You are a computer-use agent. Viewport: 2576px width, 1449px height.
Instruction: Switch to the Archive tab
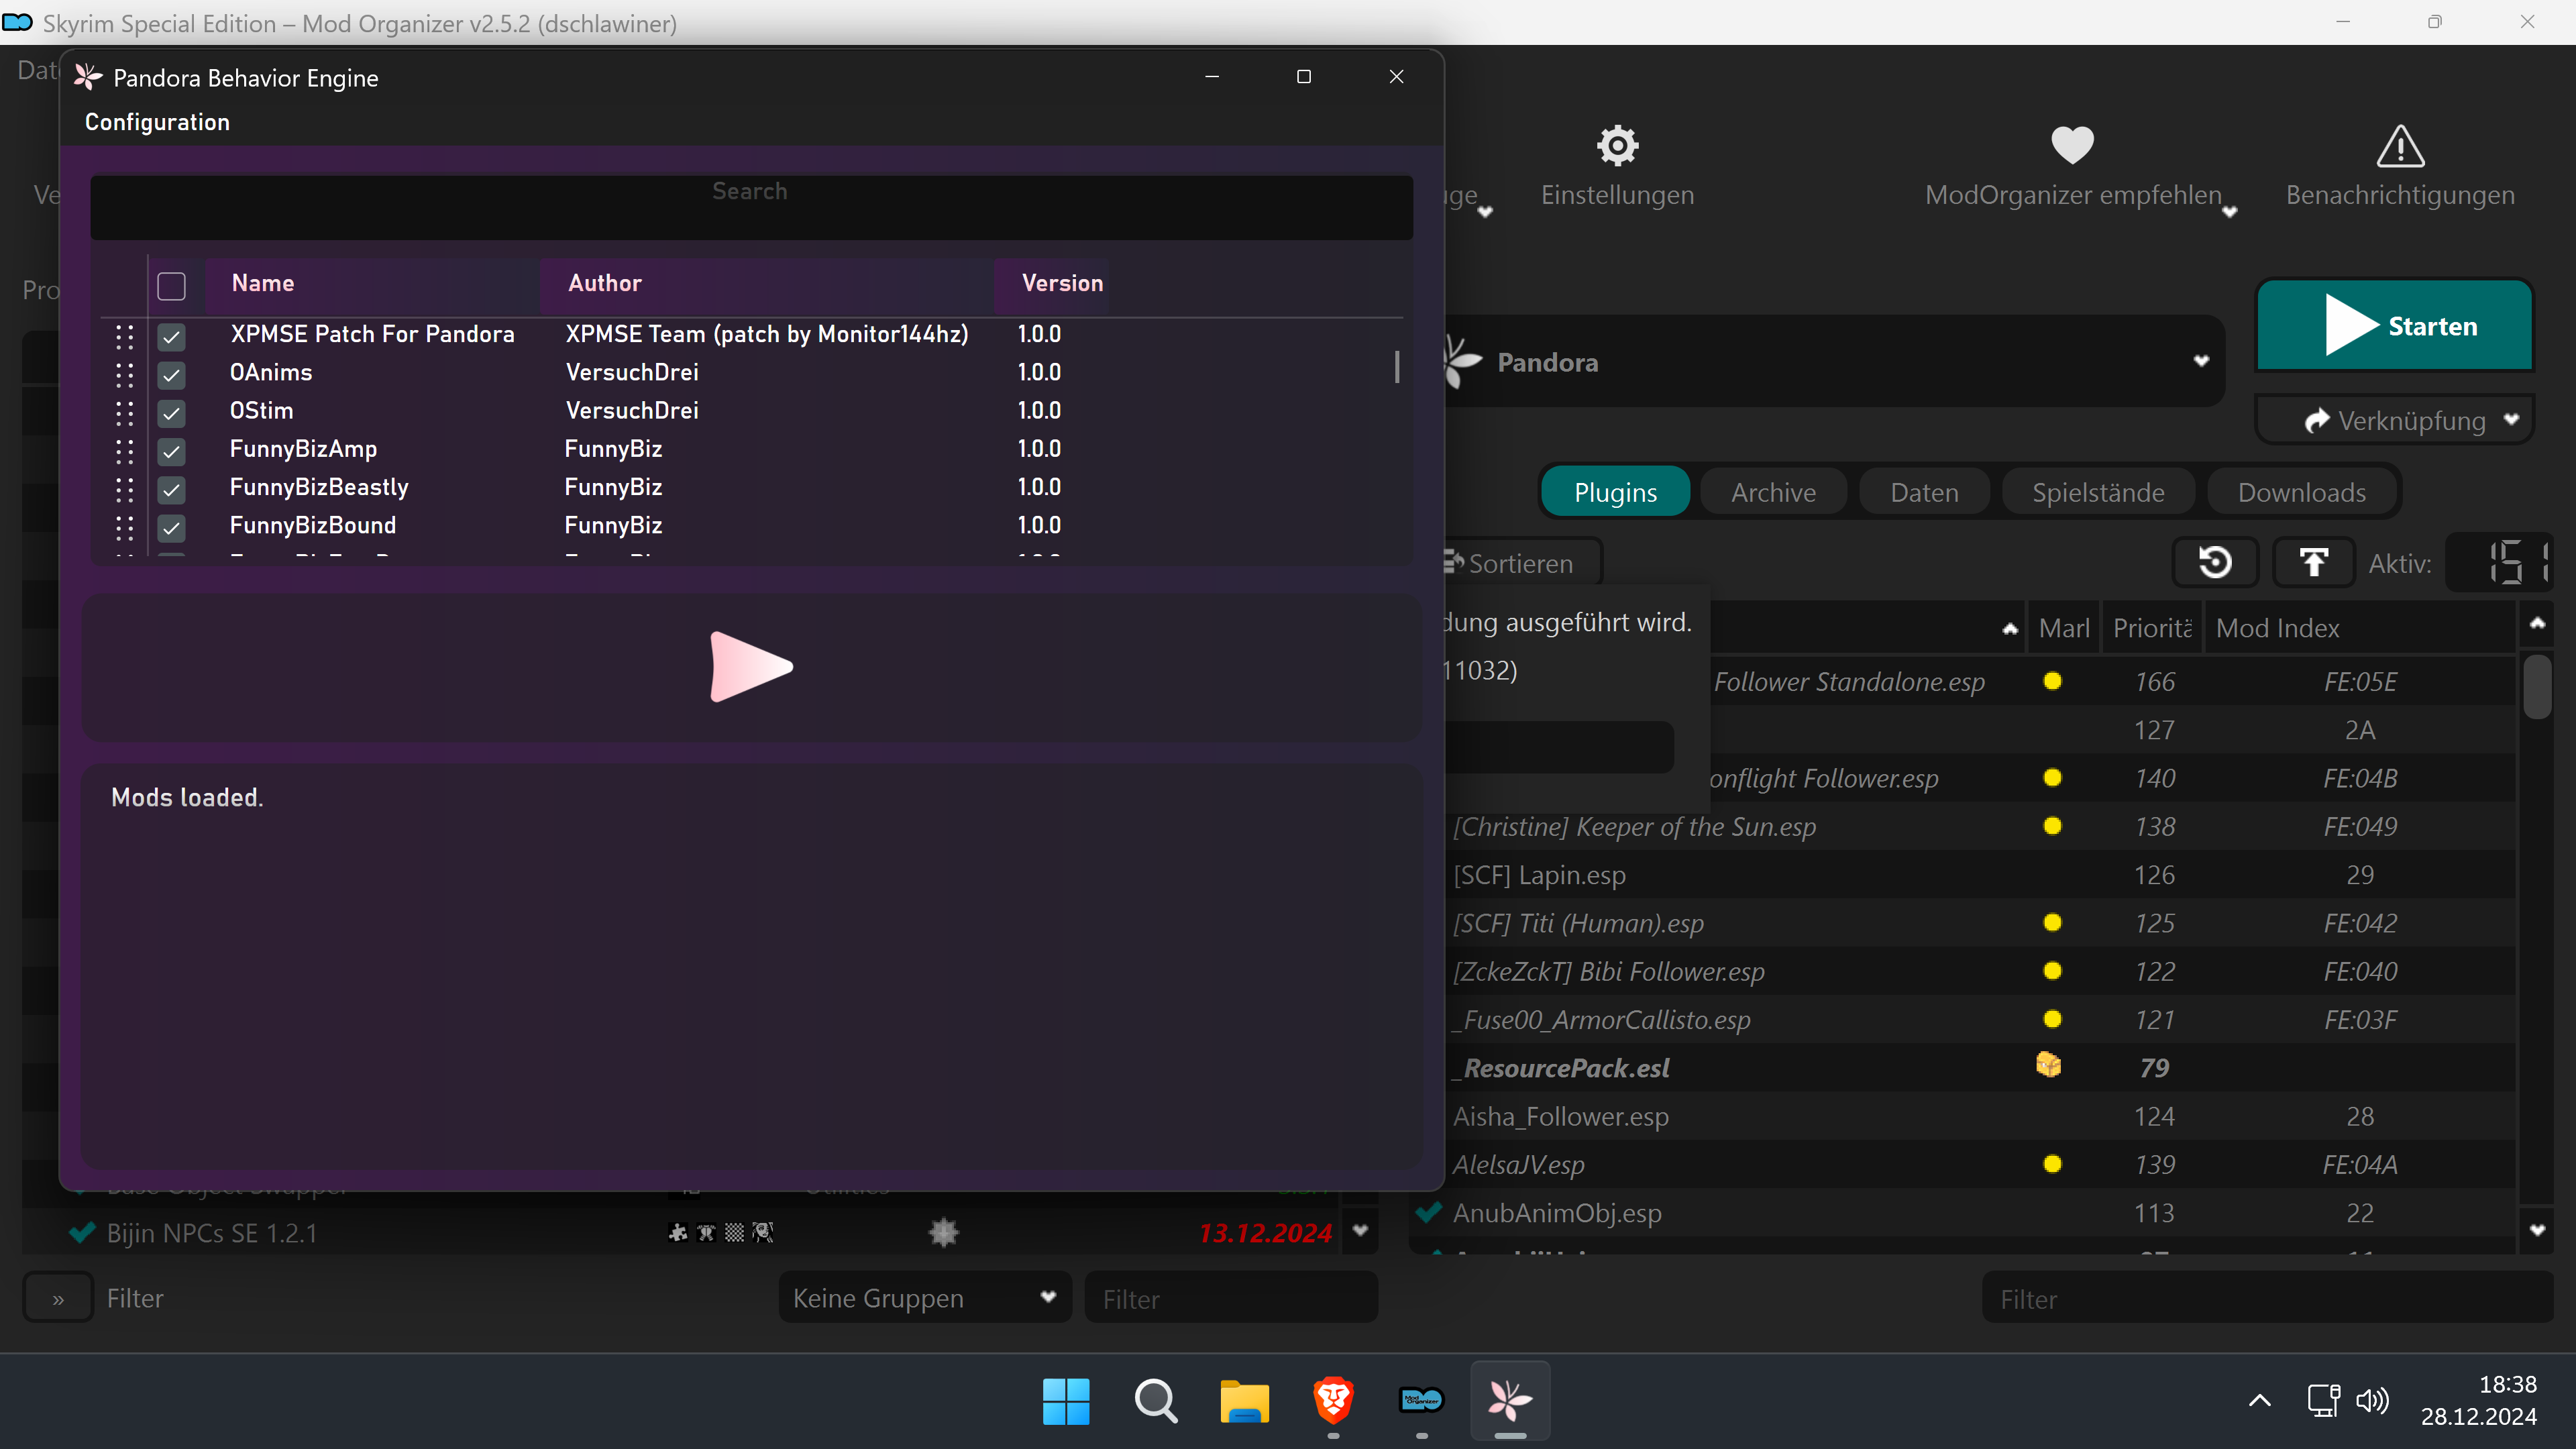pyautogui.click(x=1773, y=492)
